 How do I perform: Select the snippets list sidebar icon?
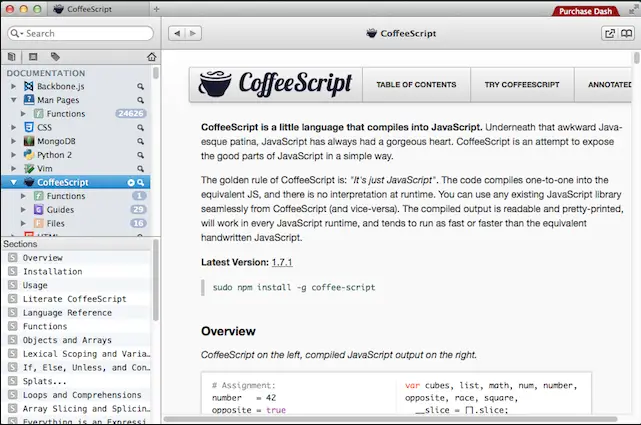click(x=33, y=57)
